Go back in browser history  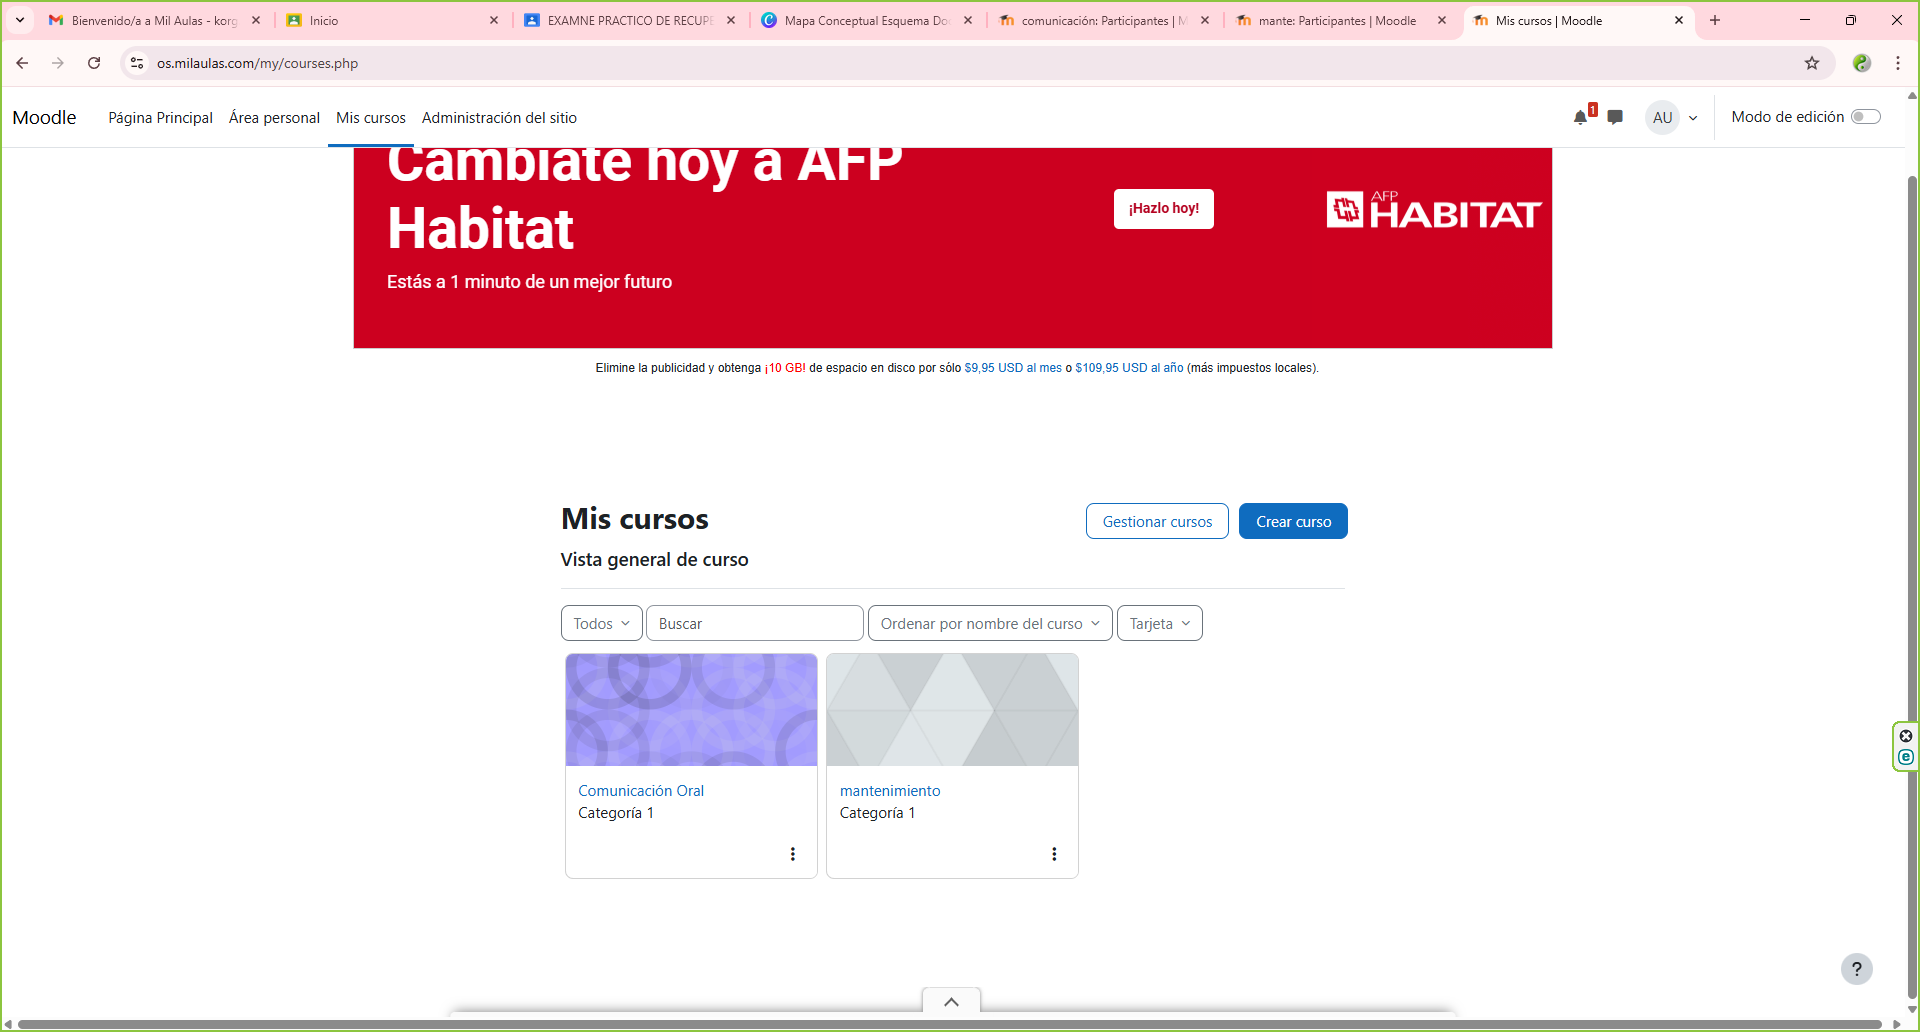(x=22, y=63)
